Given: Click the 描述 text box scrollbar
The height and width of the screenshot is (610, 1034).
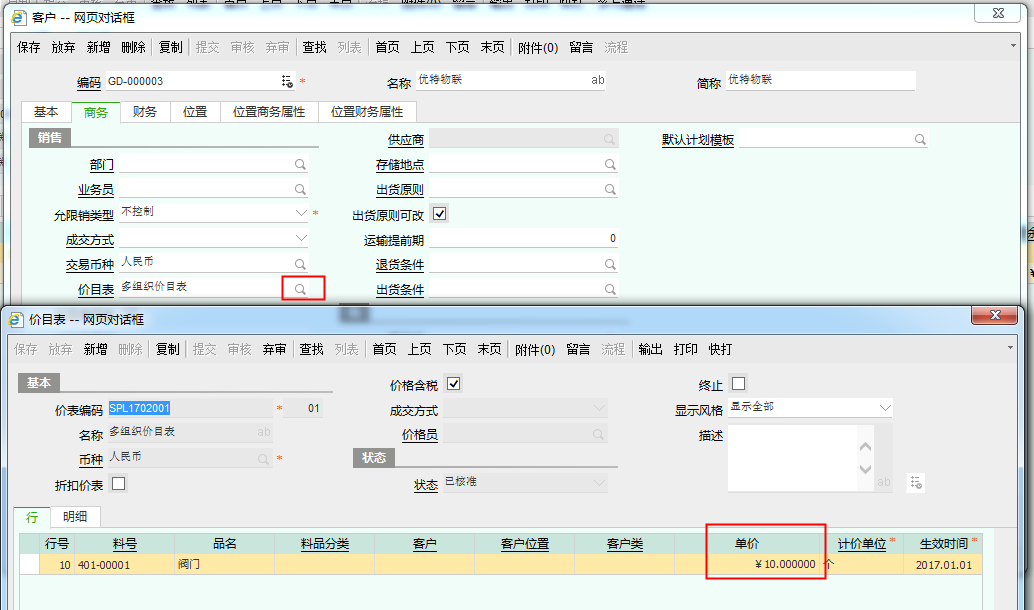Looking at the screenshot, I should [x=866, y=459].
